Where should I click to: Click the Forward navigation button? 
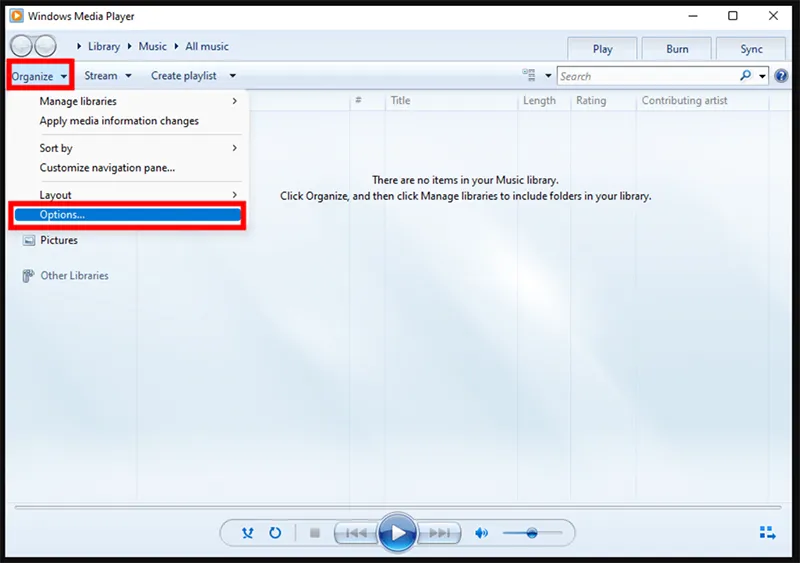click(45, 46)
